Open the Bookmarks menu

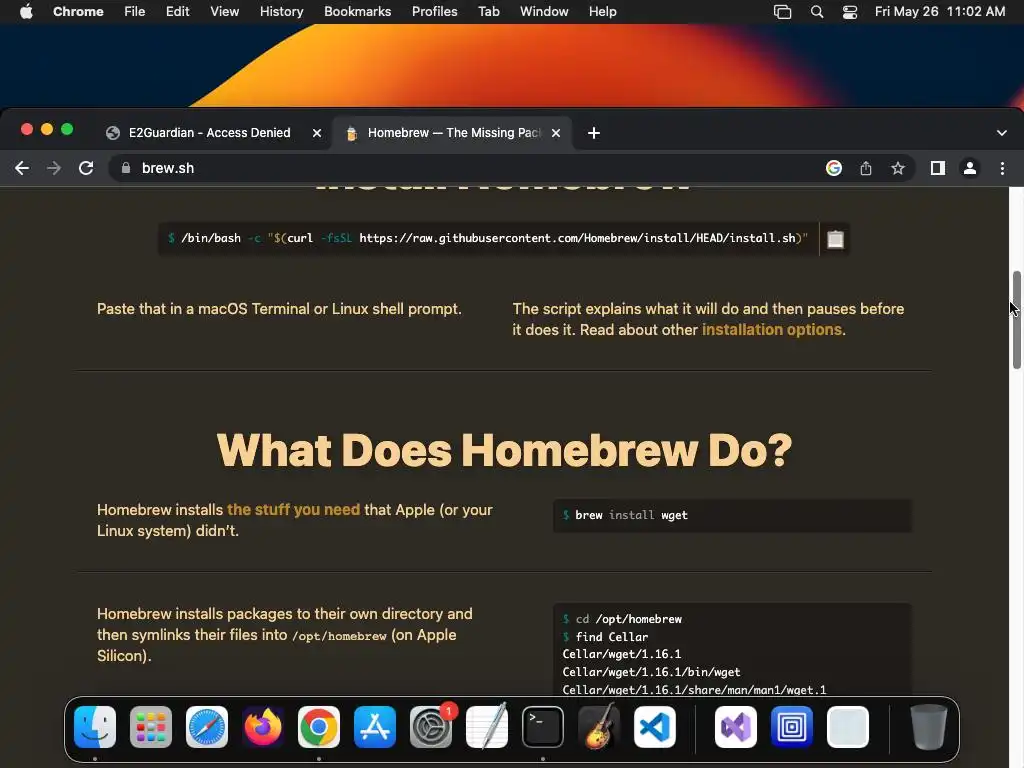pyautogui.click(x=358, y=12)
